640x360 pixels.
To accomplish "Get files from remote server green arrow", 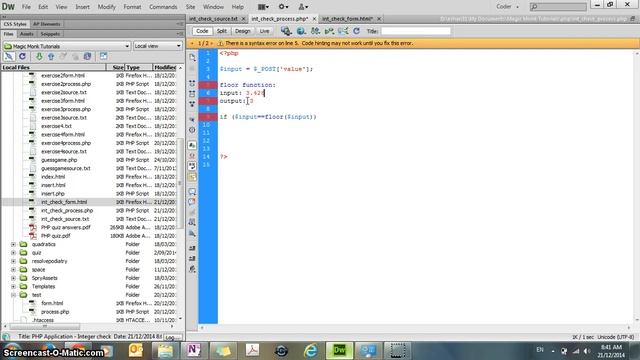I will (39, 56).
